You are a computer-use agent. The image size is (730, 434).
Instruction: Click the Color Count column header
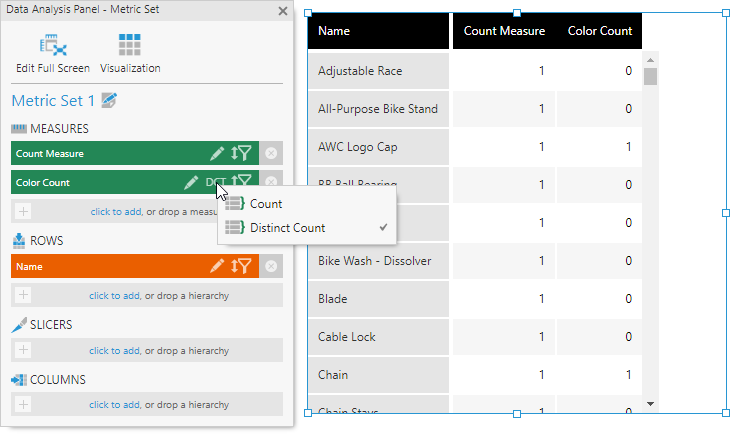[x=600, y=31]
